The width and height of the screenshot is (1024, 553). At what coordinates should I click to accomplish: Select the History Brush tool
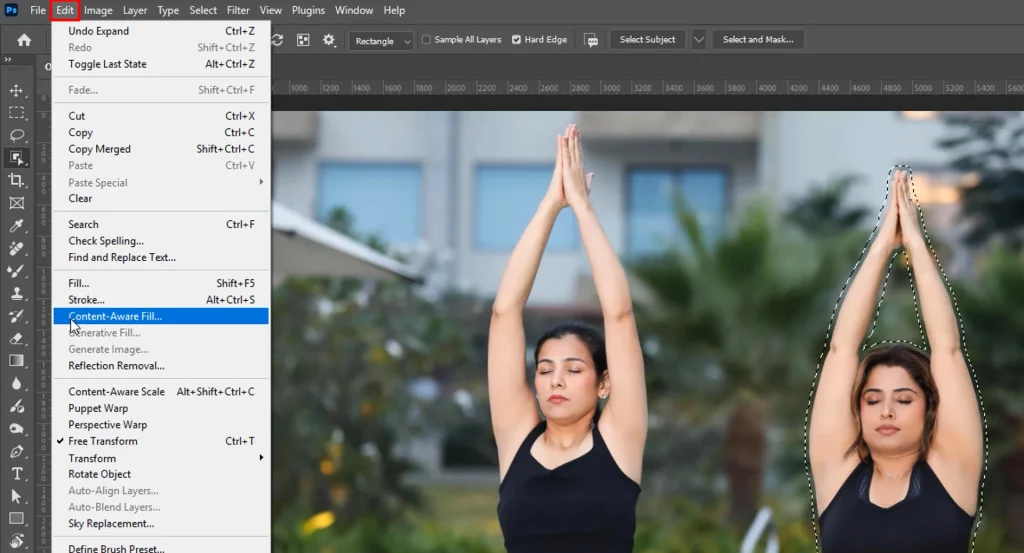[17, 316]
